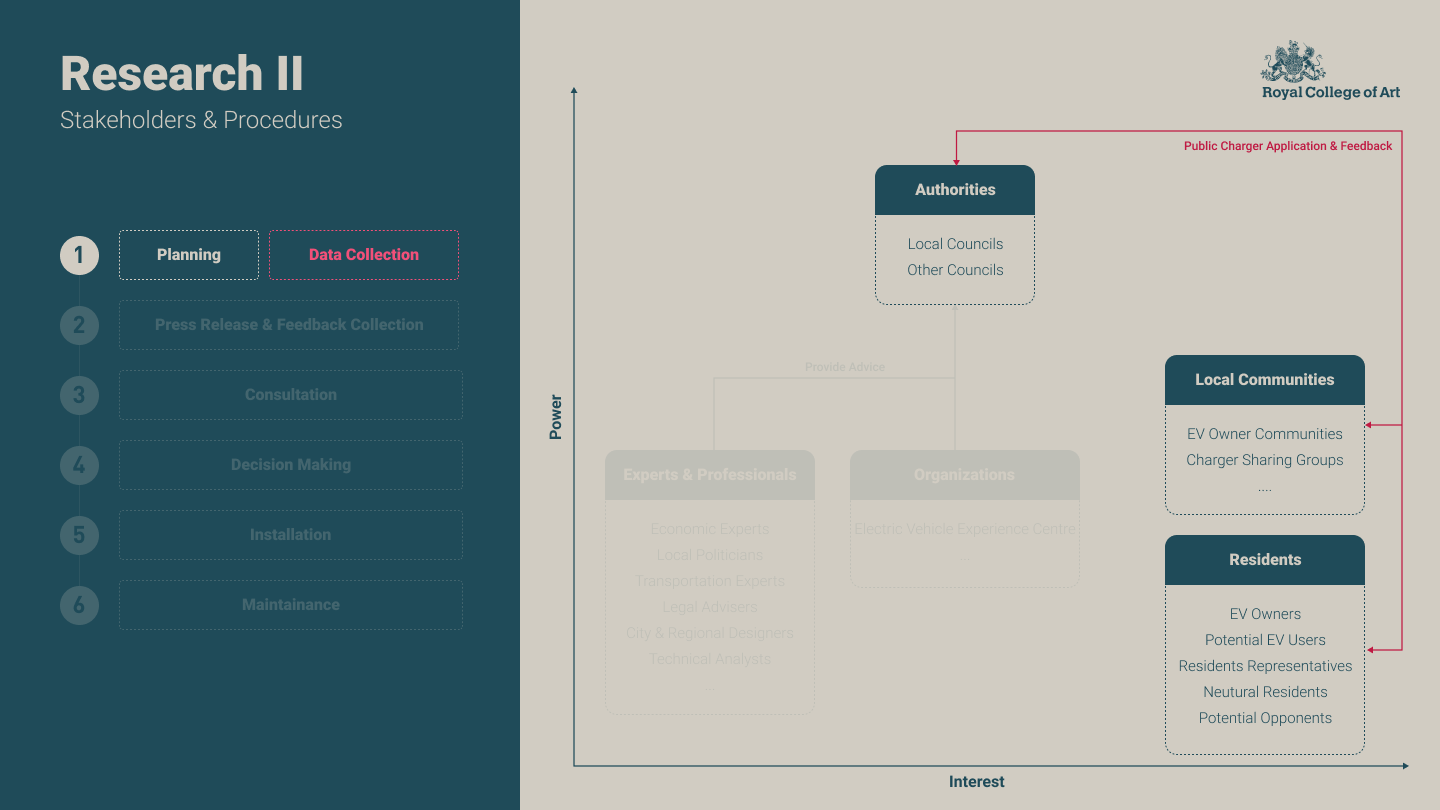
Task: Open the Decision Making step box
Action: pos(291,465)
